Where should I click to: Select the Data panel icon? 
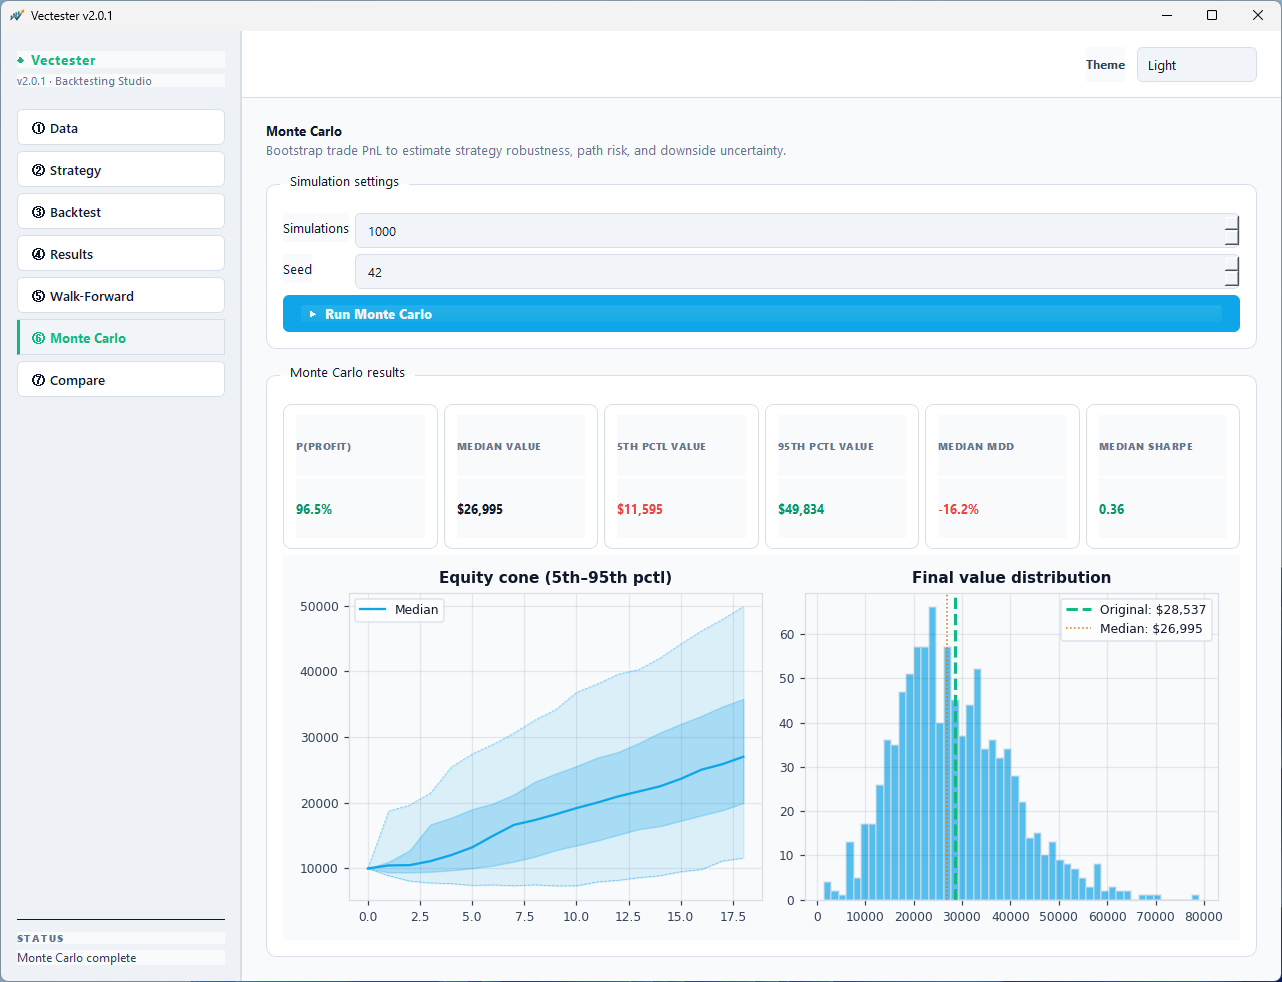point(40,127)
